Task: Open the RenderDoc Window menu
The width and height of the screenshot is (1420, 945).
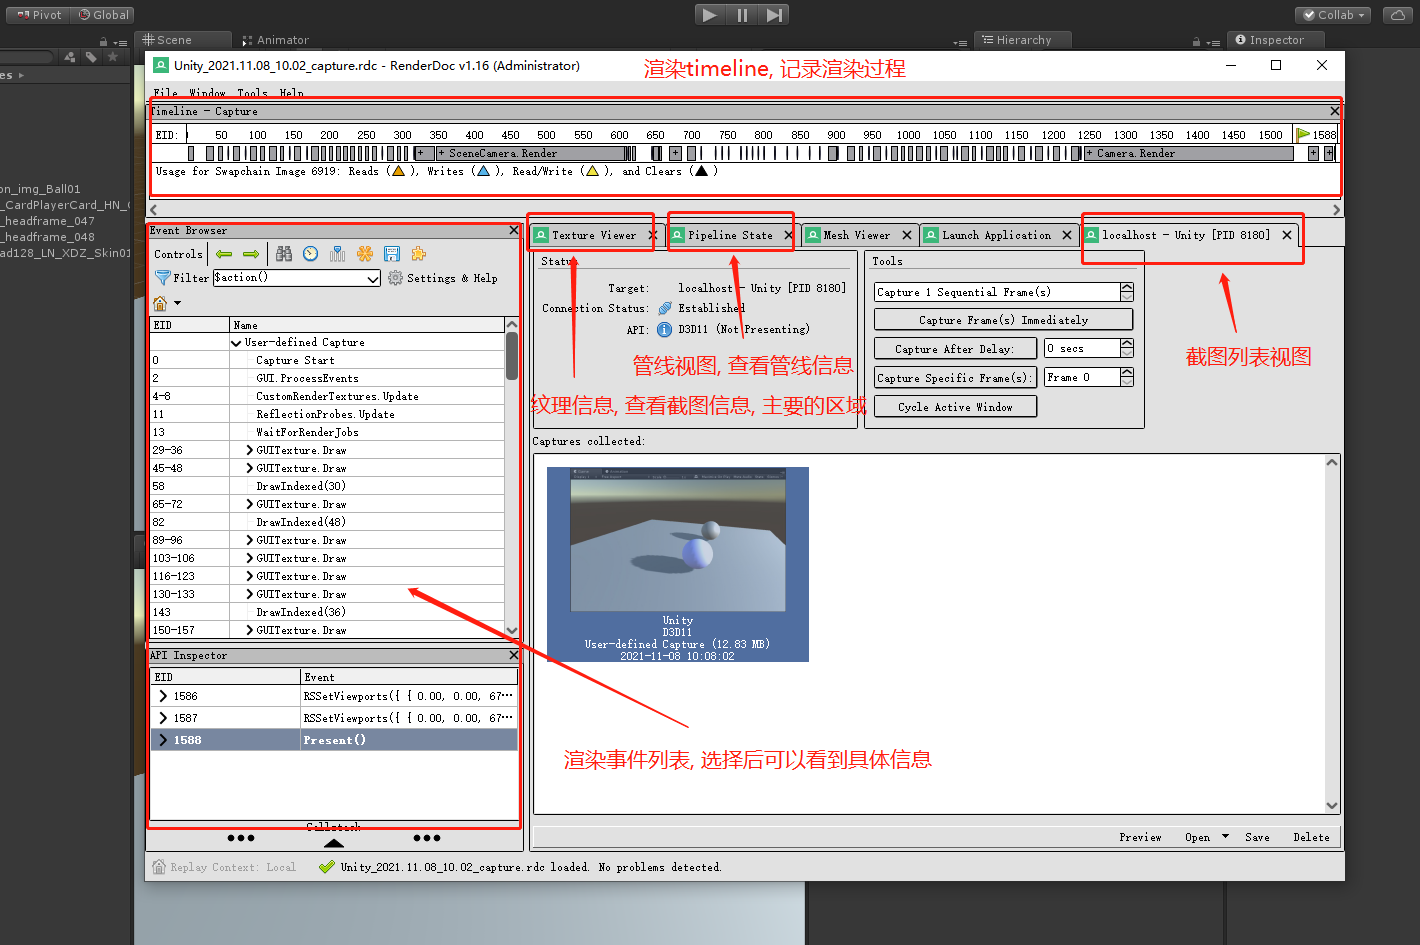Action: [x=208, y=93]
